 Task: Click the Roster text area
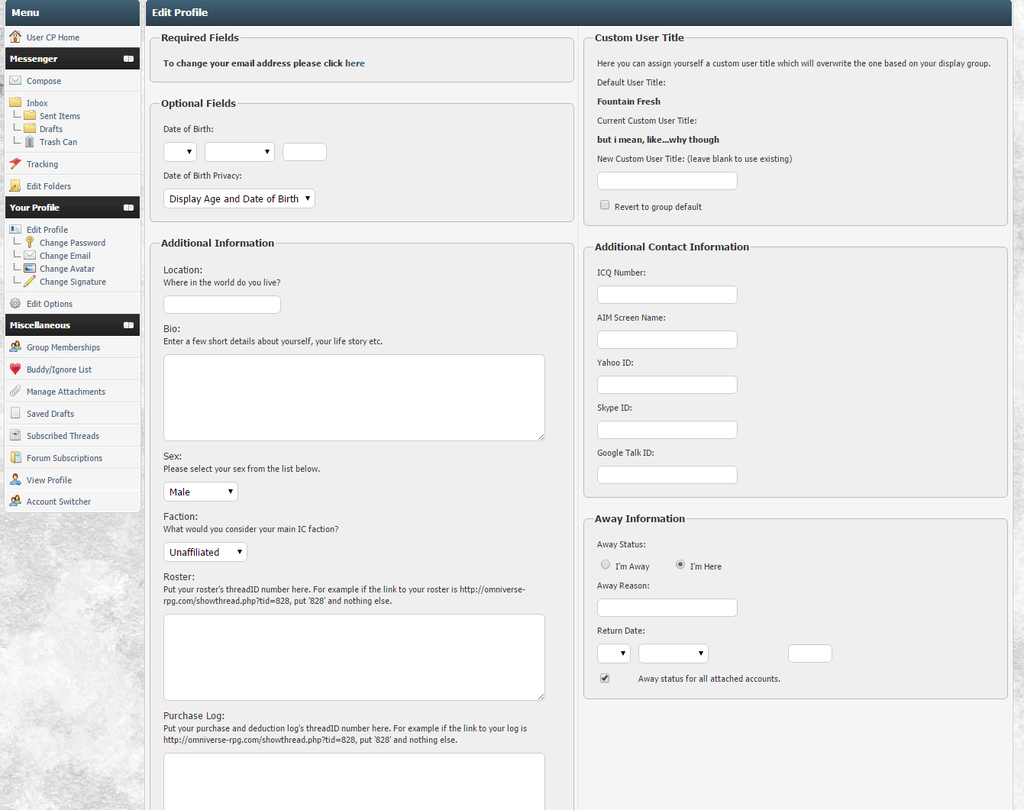354,657
